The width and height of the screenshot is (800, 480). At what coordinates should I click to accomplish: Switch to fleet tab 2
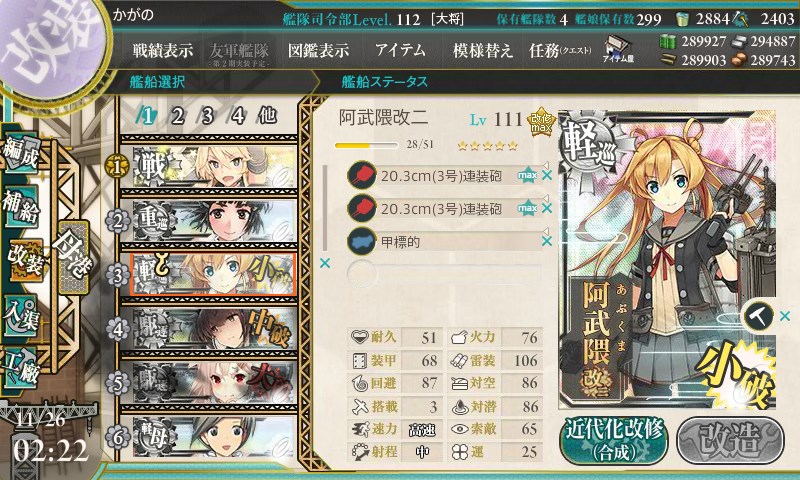click(x=177, y=116)
